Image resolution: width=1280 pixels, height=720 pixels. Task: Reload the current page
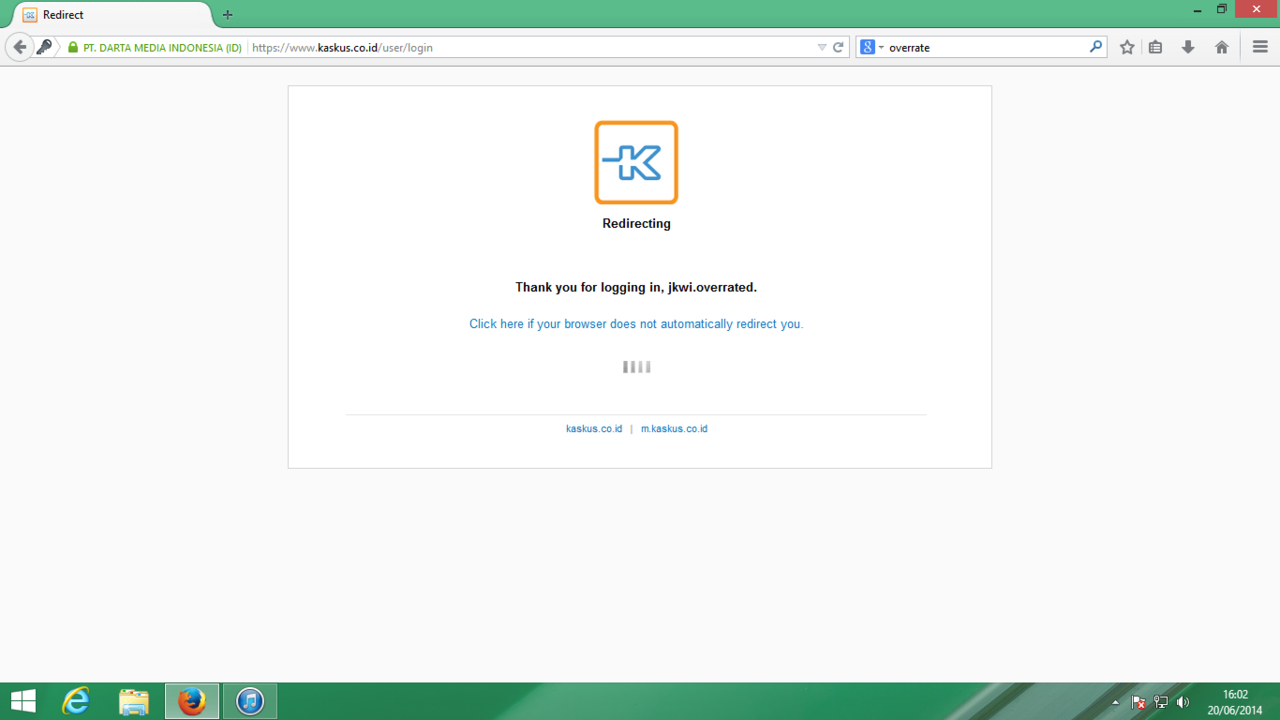point(839,47)
